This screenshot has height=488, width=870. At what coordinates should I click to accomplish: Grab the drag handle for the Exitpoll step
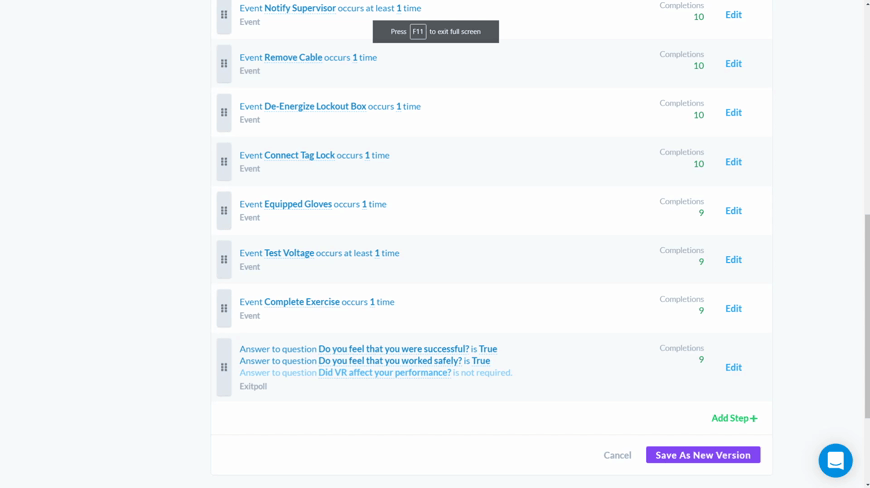224,367
